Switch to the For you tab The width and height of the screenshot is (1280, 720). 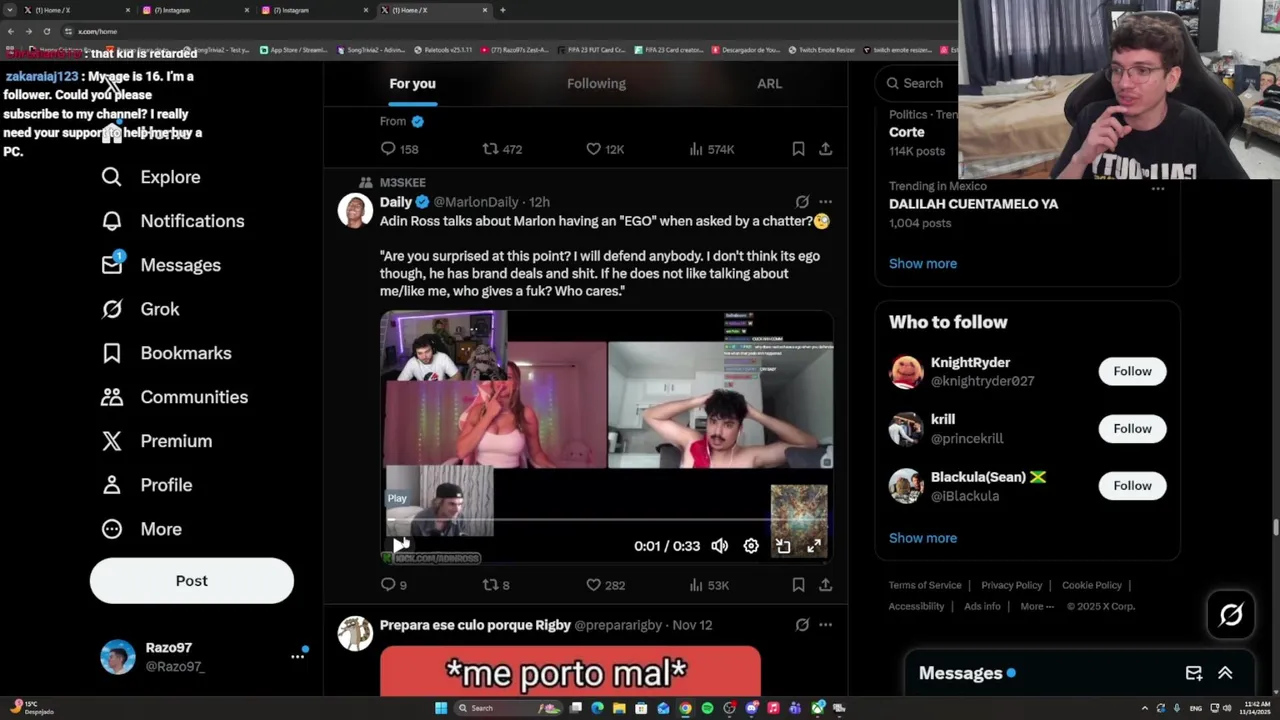point(412,83)
